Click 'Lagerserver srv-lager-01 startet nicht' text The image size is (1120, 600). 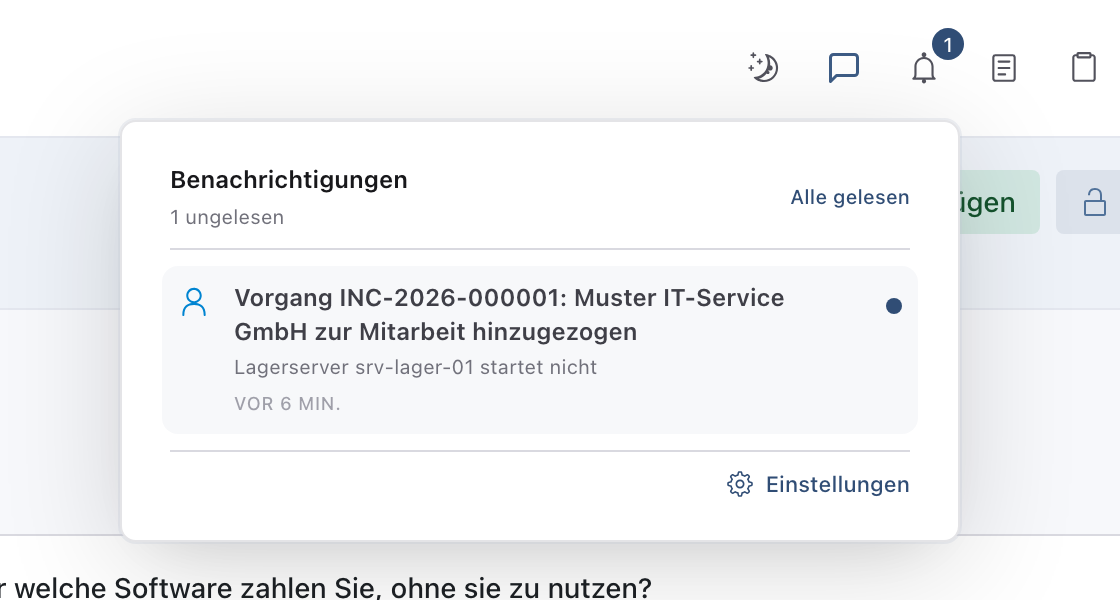tap(416, 367)
